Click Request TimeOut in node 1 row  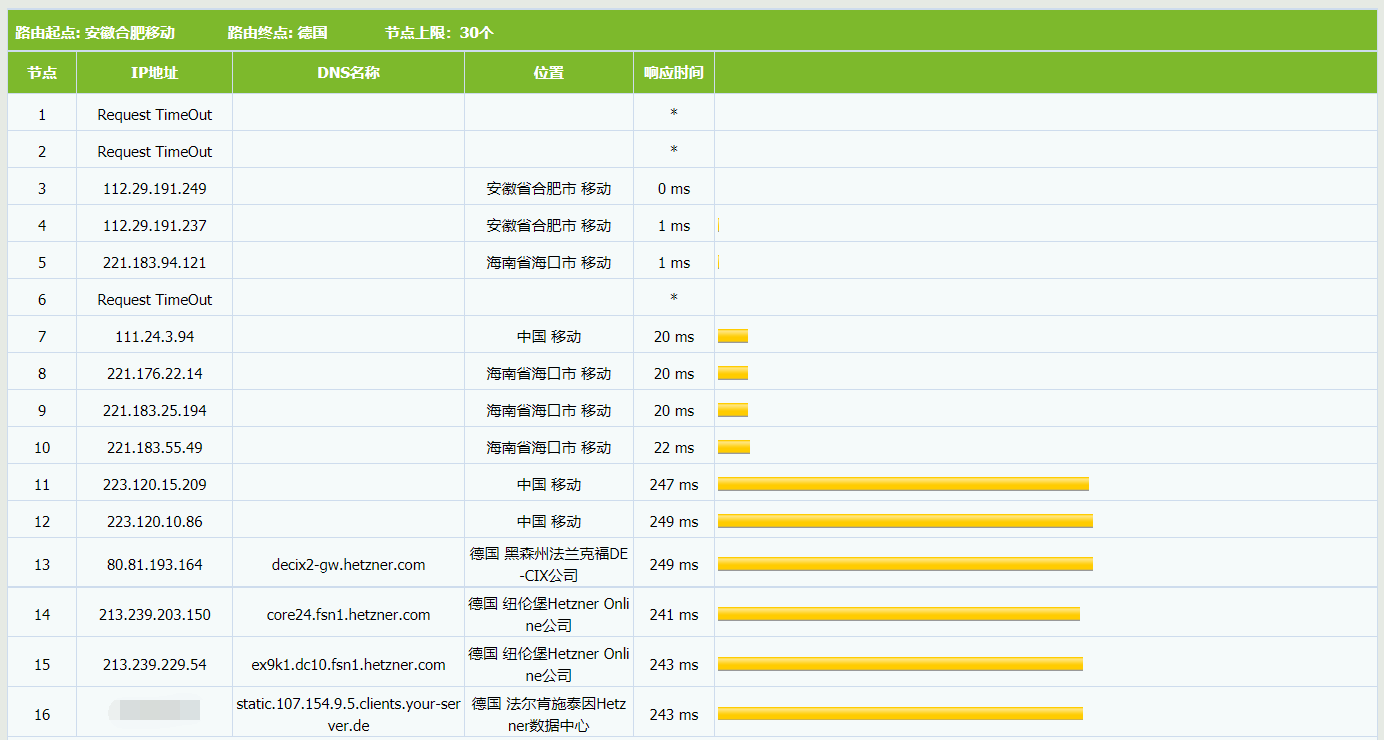[155, 114]
